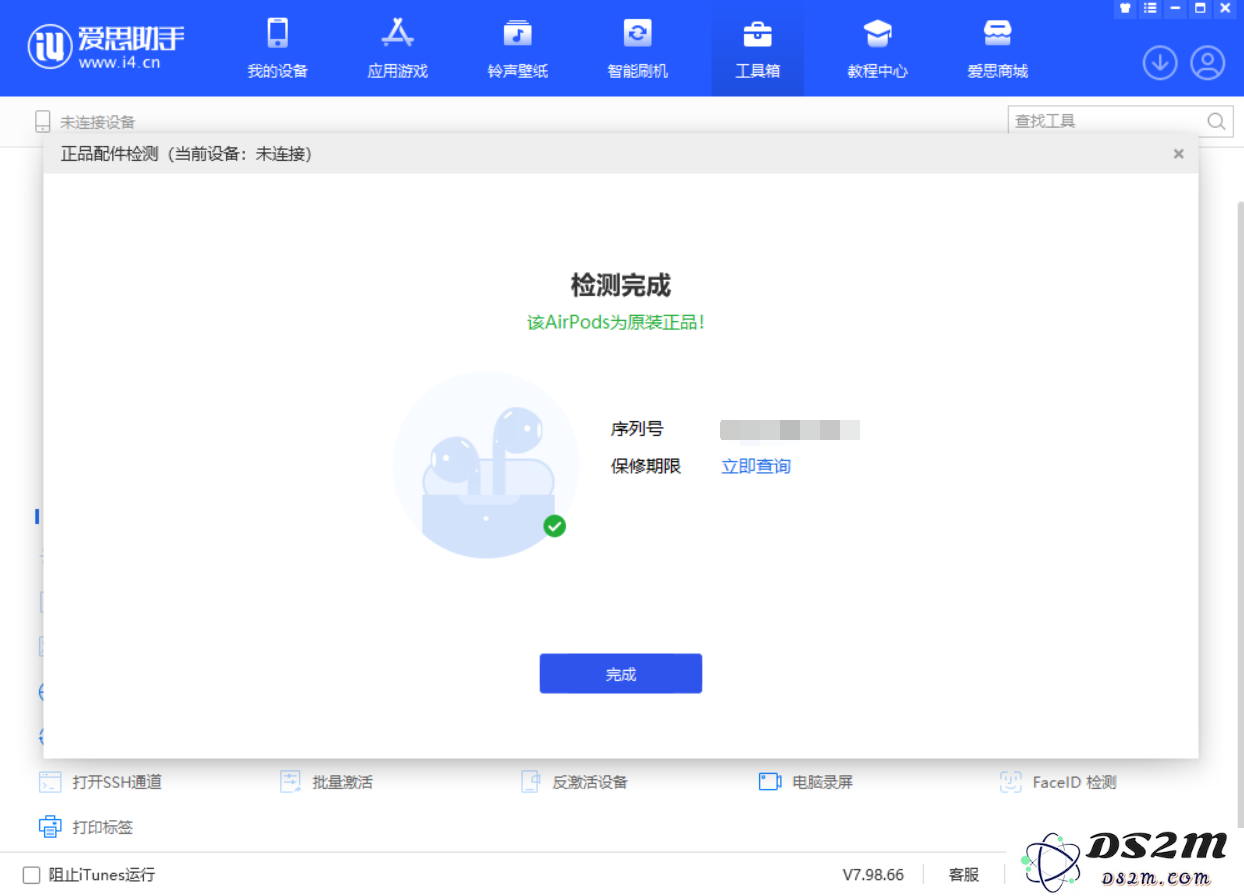The image size is (1244, 896).
Task: Click the 未连接设备 device indicator
Action: click(x=85, y=122)
